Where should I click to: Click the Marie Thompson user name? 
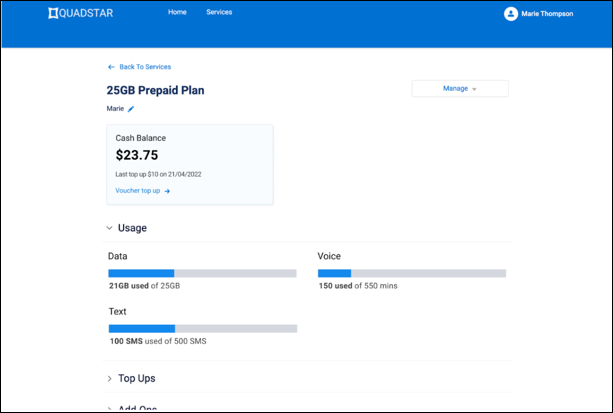coord(547,14)
